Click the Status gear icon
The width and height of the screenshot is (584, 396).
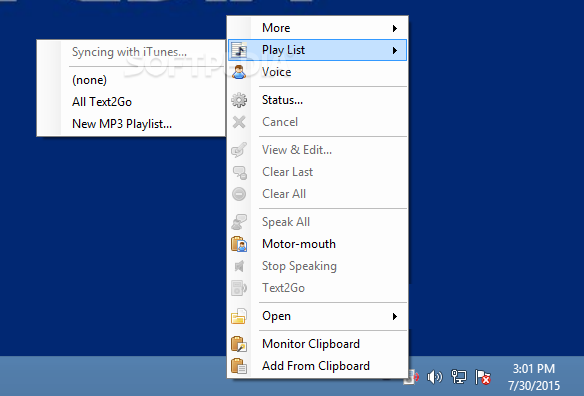tap(239, 100)
